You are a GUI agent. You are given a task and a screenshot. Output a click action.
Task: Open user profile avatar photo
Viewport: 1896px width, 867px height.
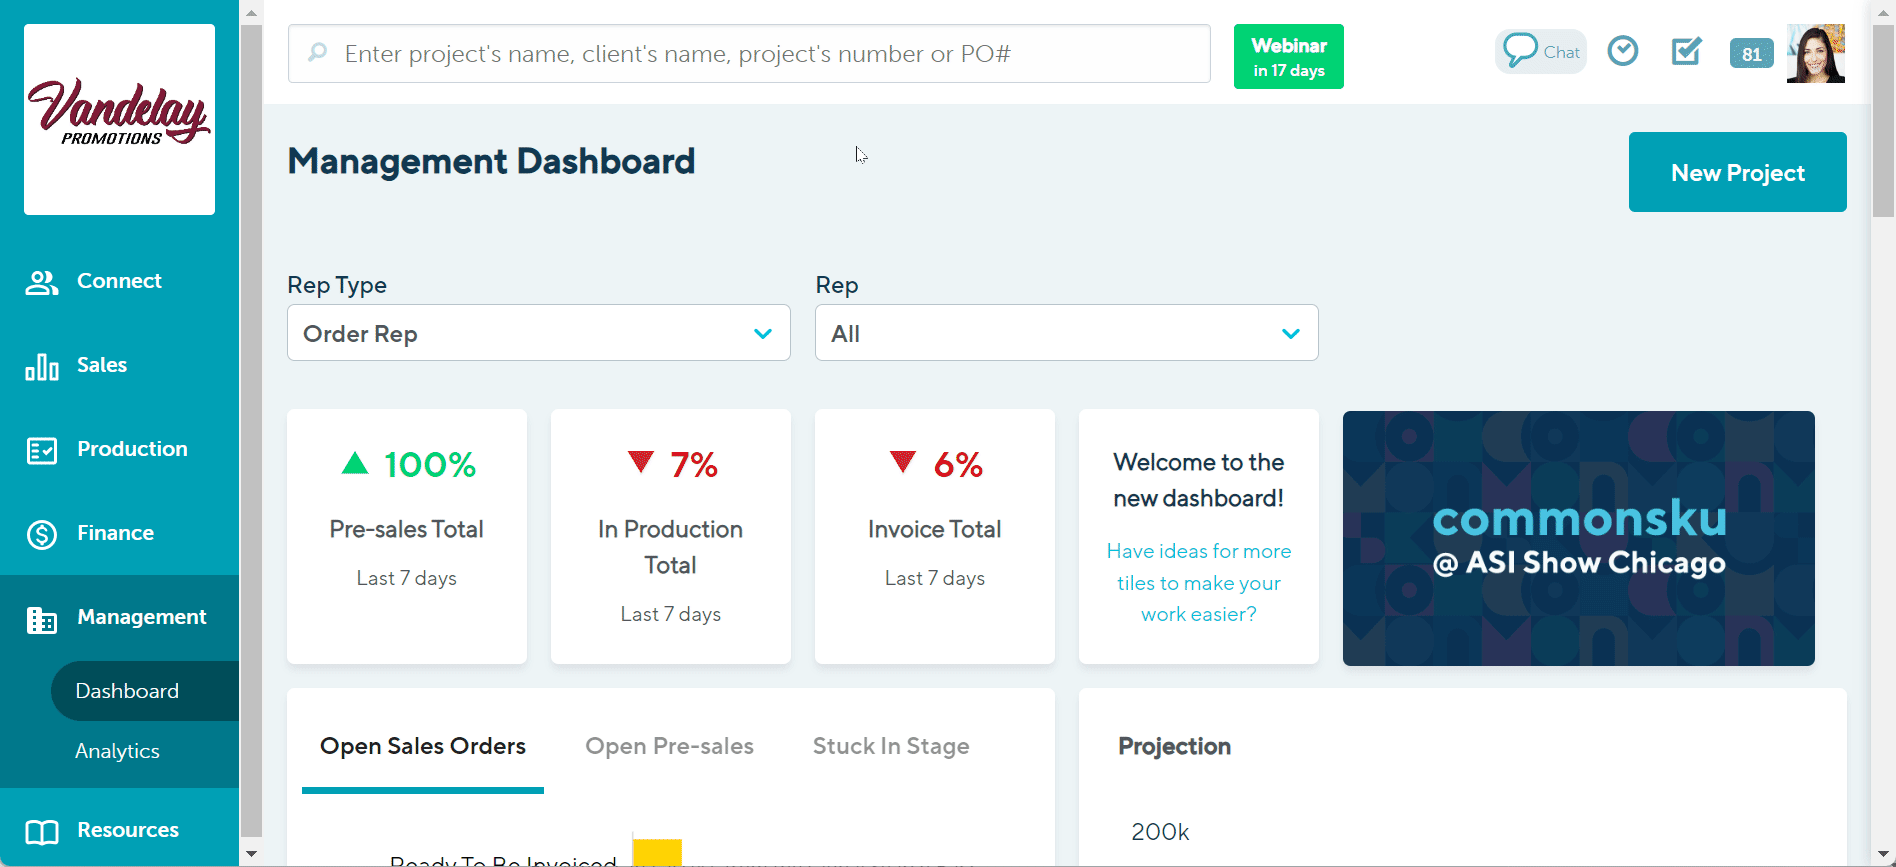[x=1815, y=54]
